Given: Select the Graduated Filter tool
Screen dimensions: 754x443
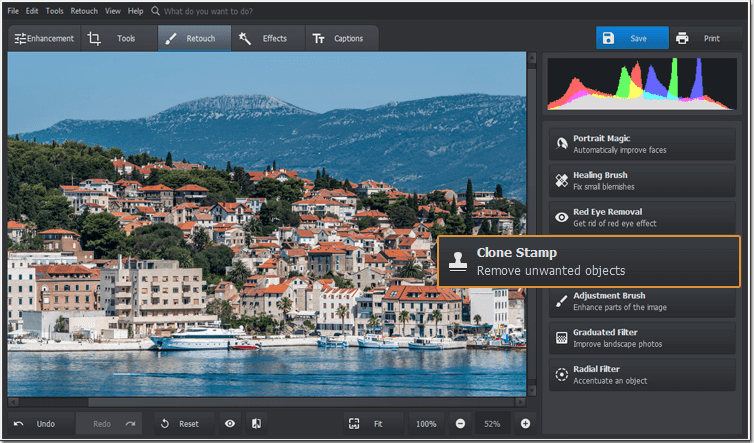Looking at the screenshot, I should coord(642,338).
